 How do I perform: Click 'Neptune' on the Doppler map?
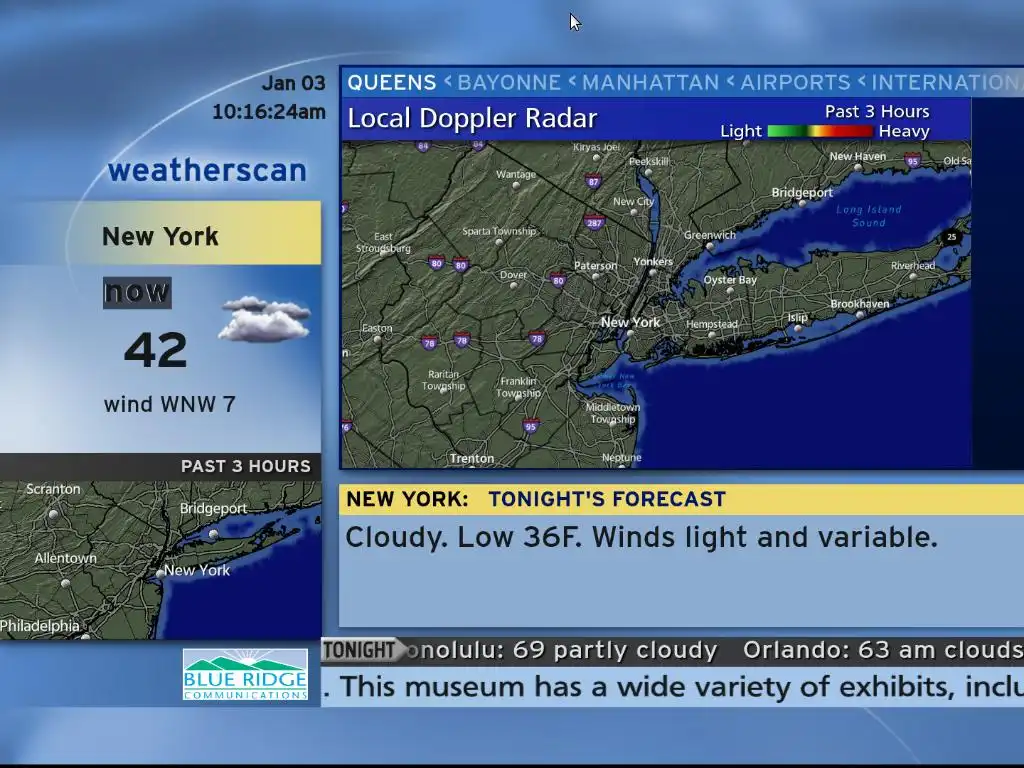[622, 458]
